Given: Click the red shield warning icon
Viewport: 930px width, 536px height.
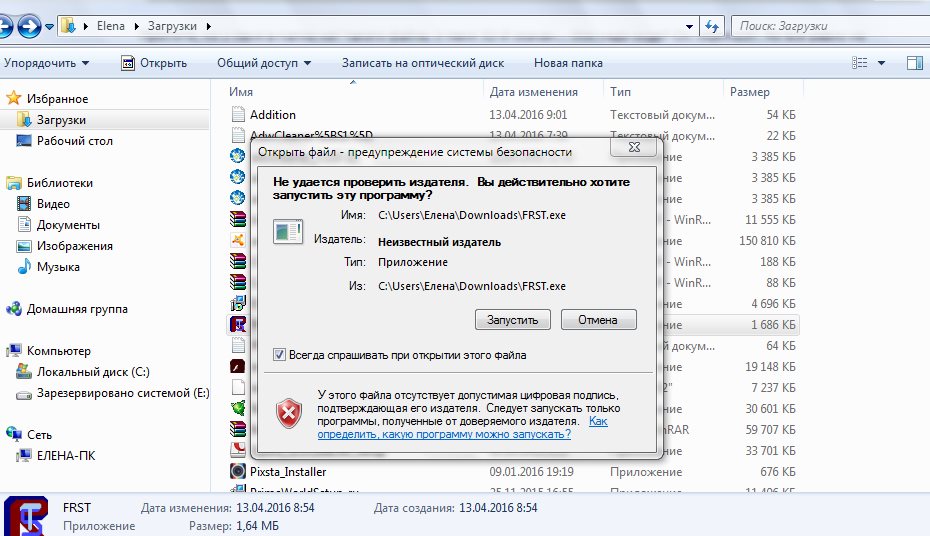Looking at the screenshot, I should click(289, 413).
